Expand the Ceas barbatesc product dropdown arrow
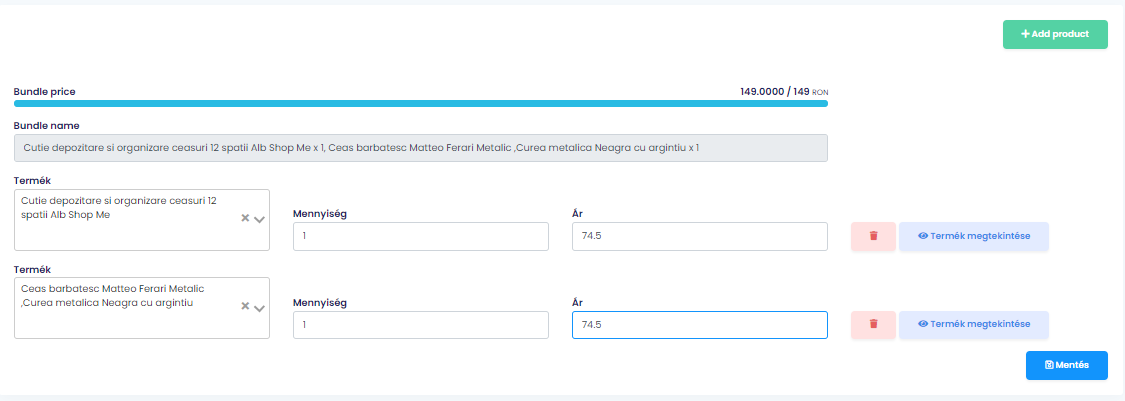The image size is (1125, 401). [x=260, y=308]
